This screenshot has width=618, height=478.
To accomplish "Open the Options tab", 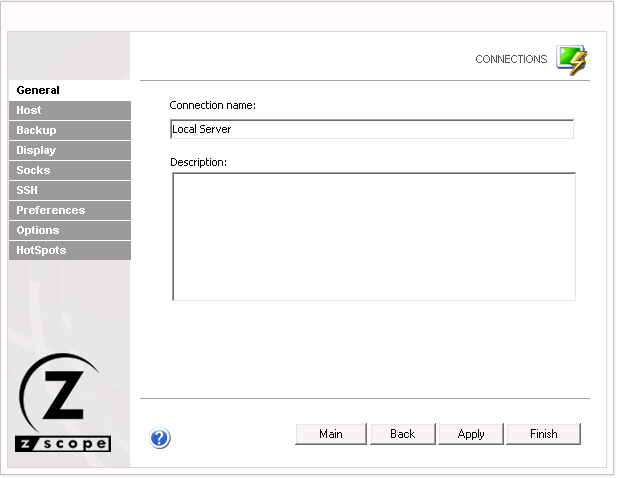I will tap(70, 230).
